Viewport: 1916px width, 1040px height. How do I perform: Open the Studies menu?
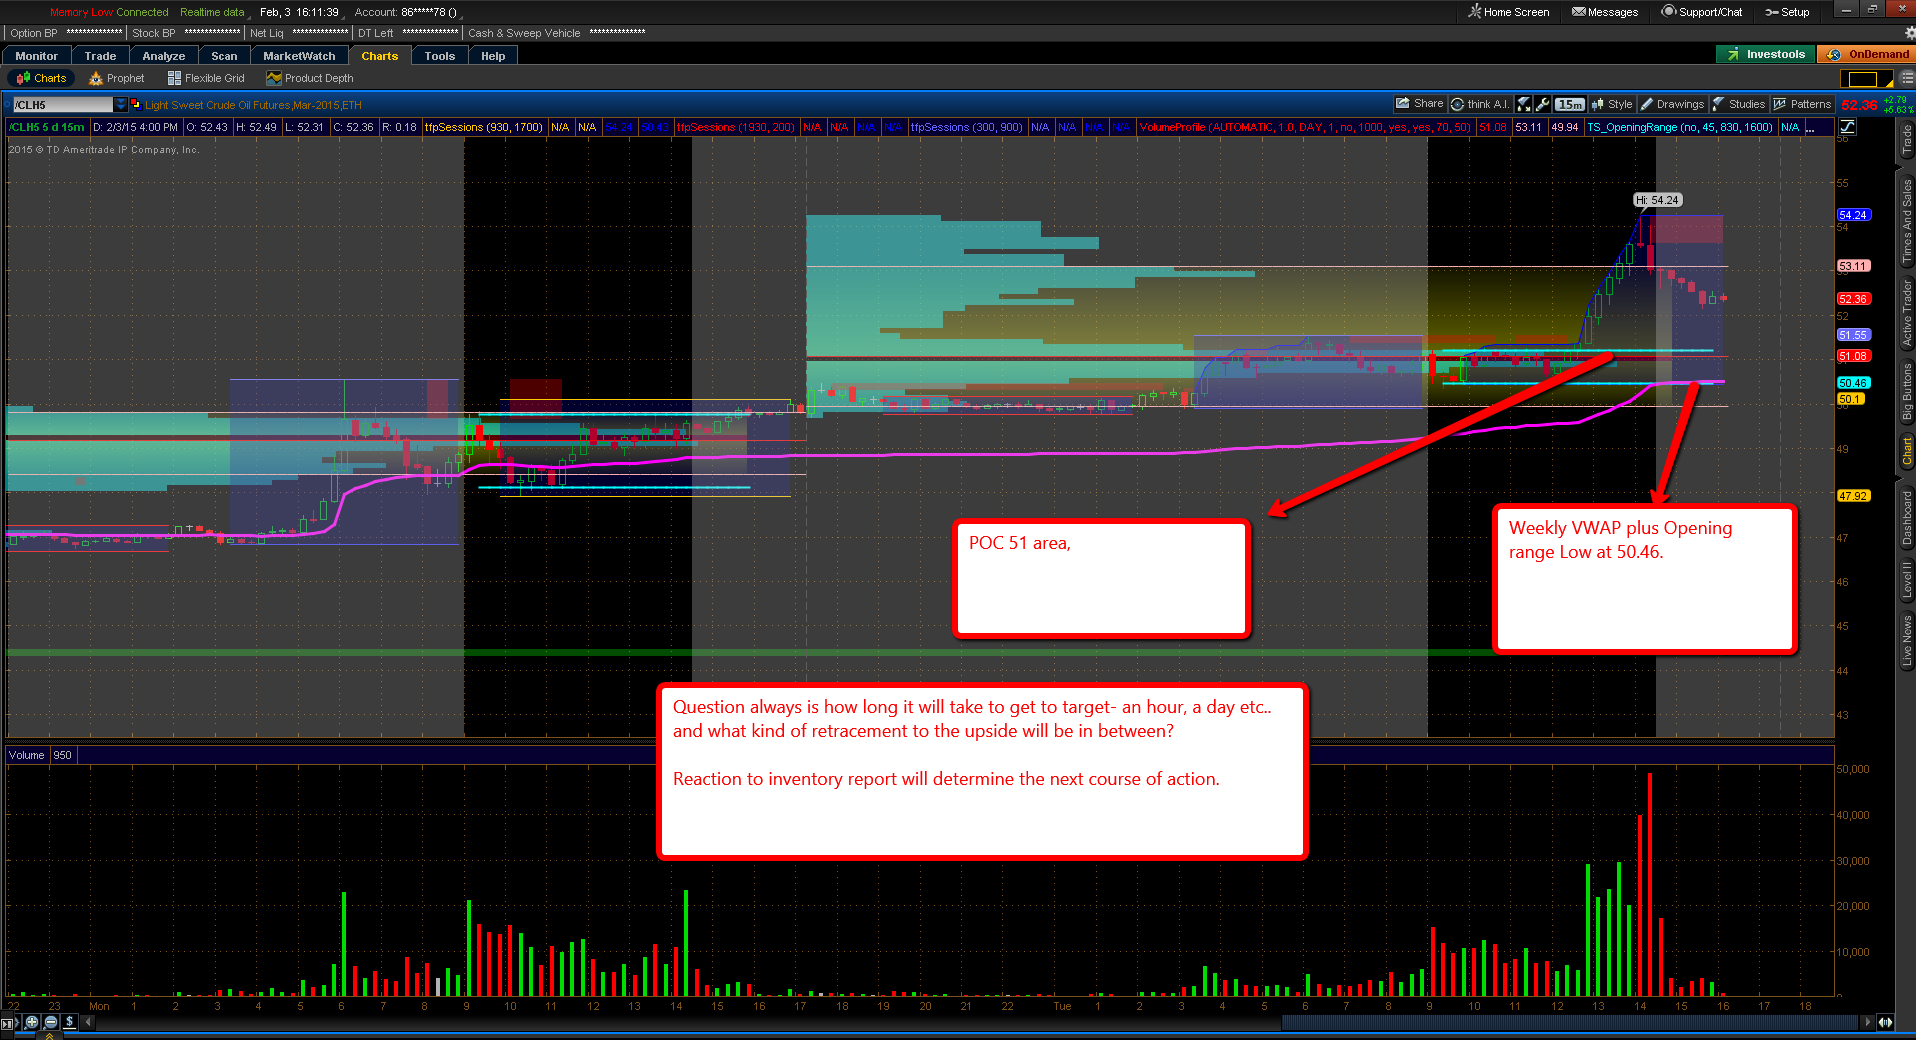(1739, 104)
